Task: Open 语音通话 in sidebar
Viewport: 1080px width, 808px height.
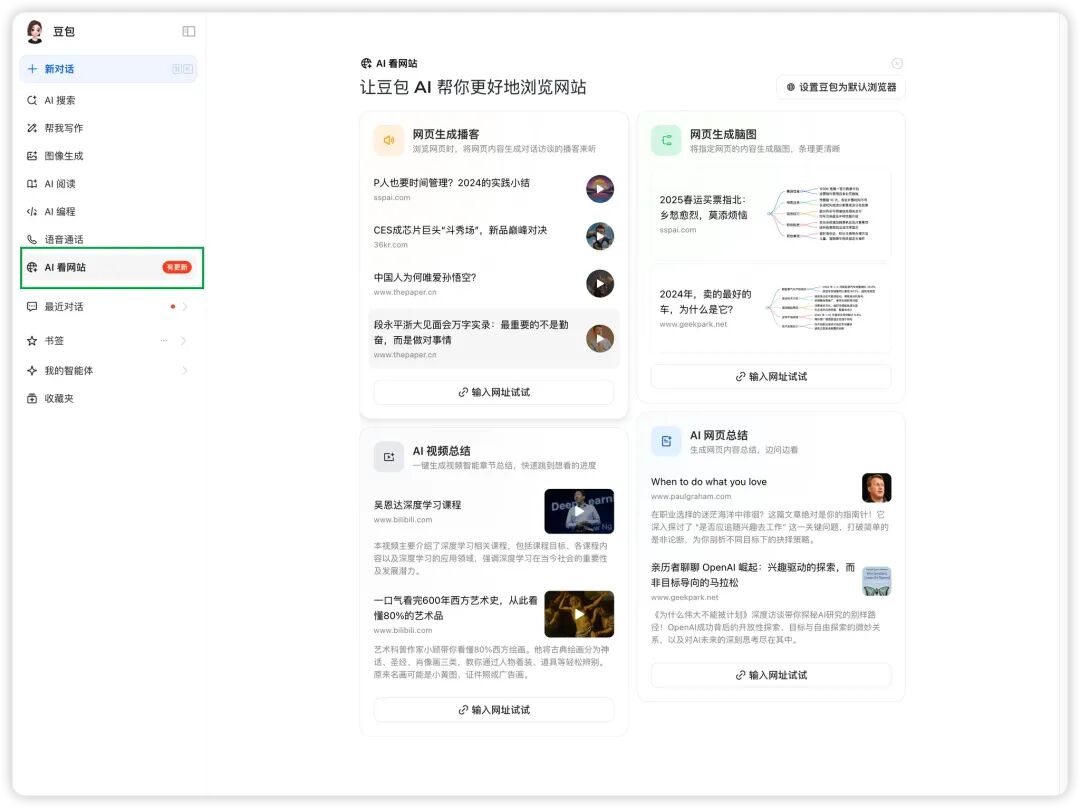Action: point(108,239)
